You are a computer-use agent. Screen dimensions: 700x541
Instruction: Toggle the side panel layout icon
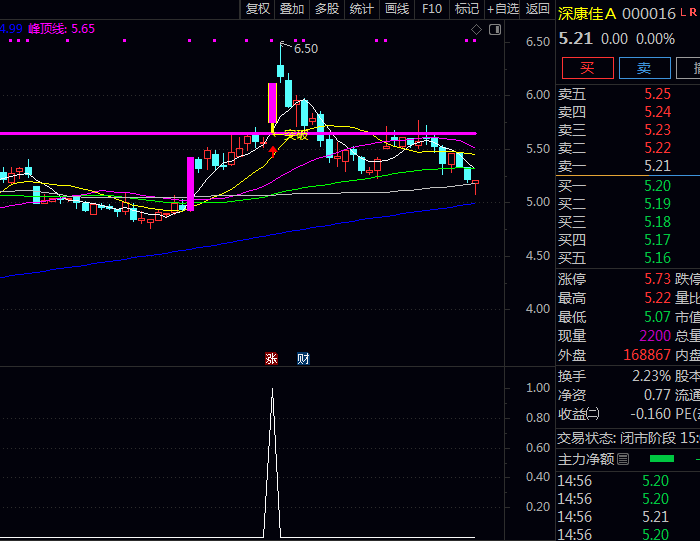tap(495, 30)
